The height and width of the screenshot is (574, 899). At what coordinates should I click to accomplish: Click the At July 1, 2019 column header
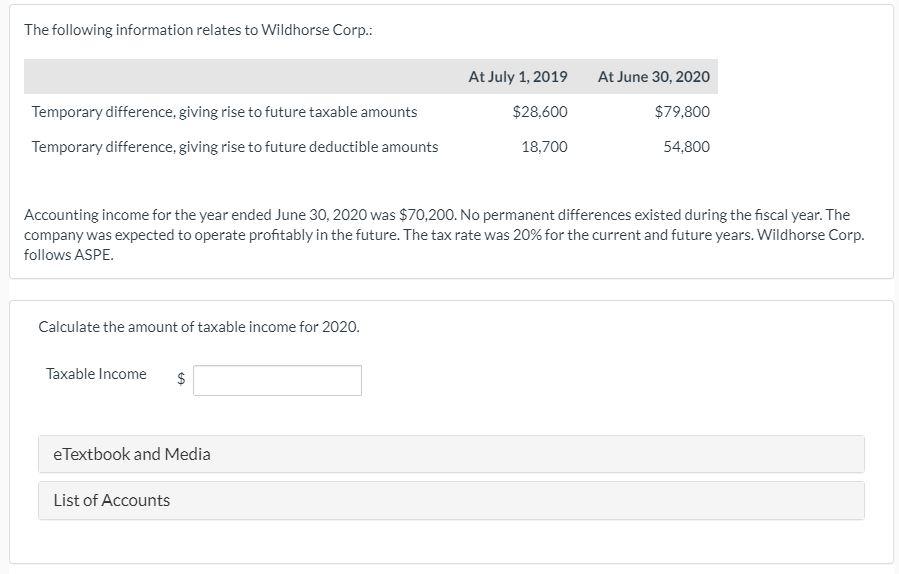tap(518, 76)
